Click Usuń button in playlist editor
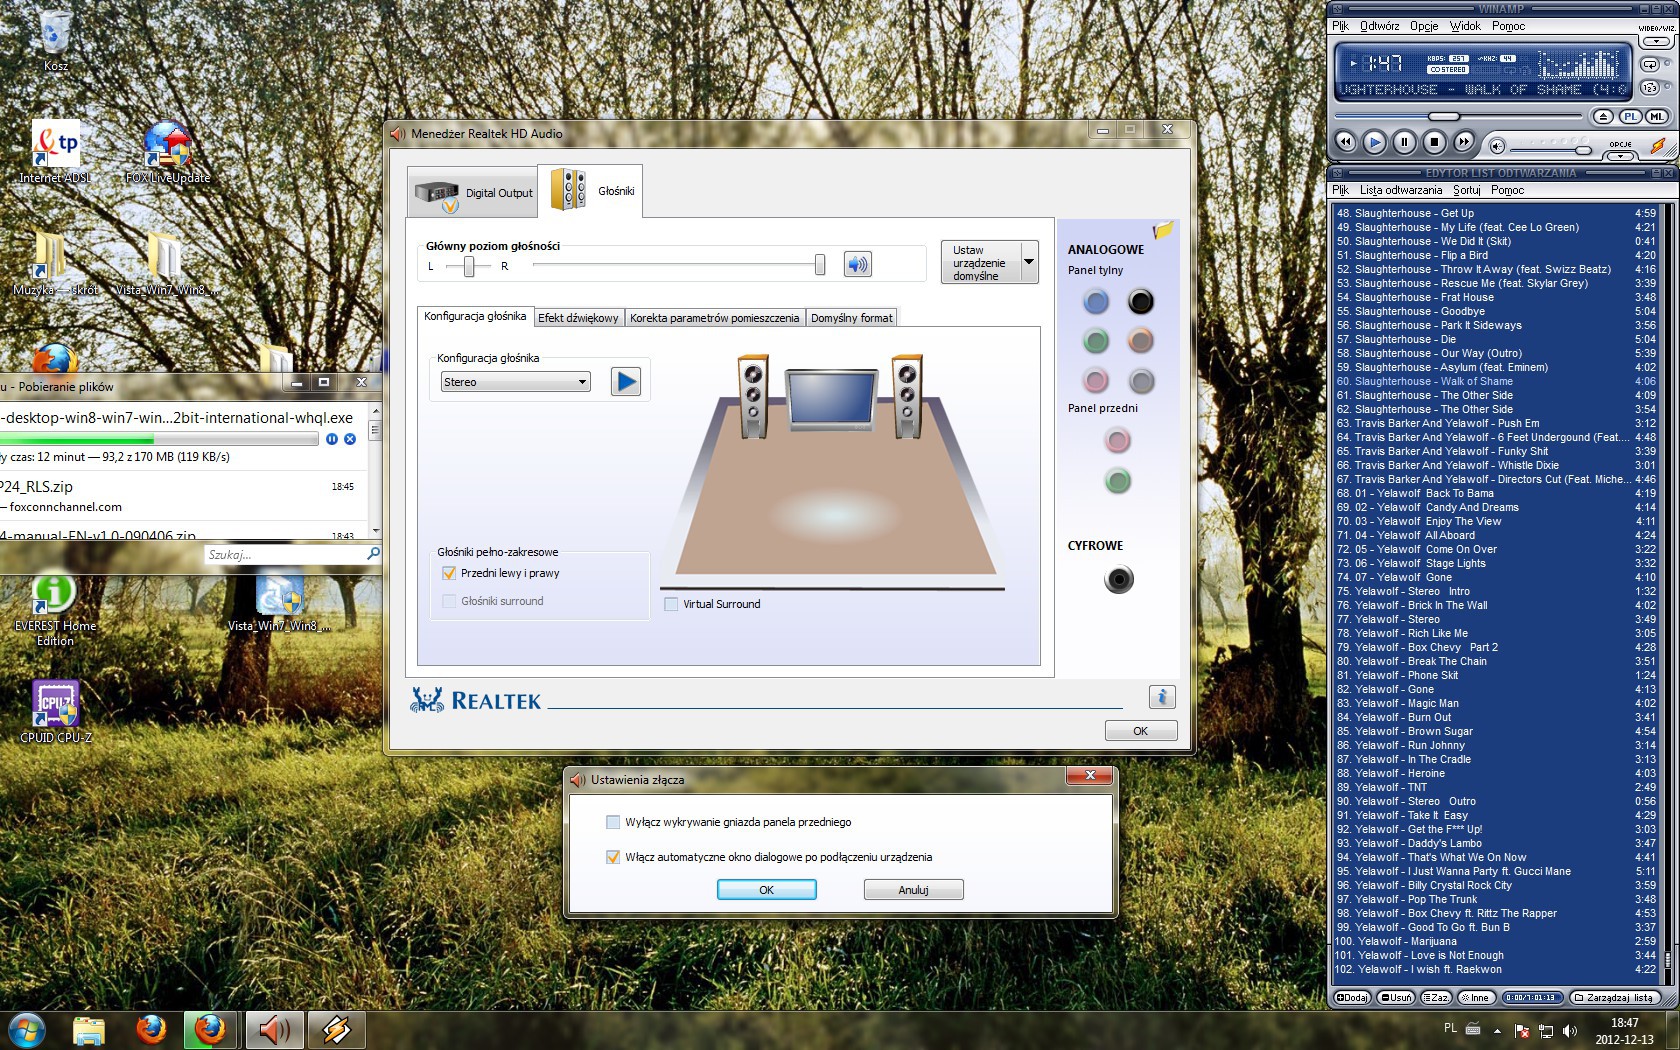This screenshot has height=1050, width=1680. pos(1396,997)
